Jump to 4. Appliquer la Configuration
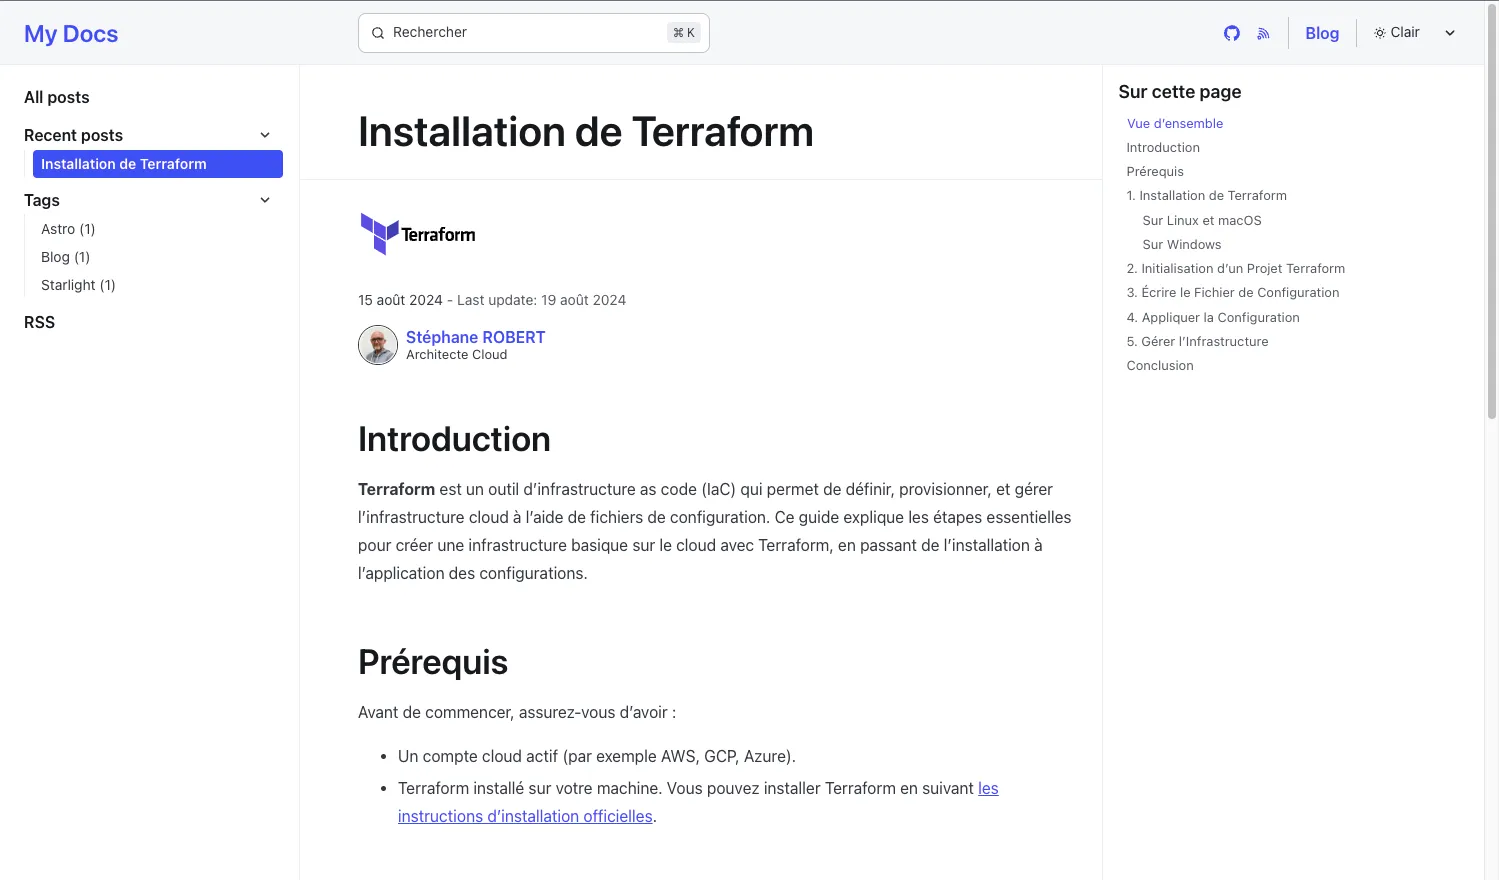1499x880 pixels. [x=1213, y=317]
